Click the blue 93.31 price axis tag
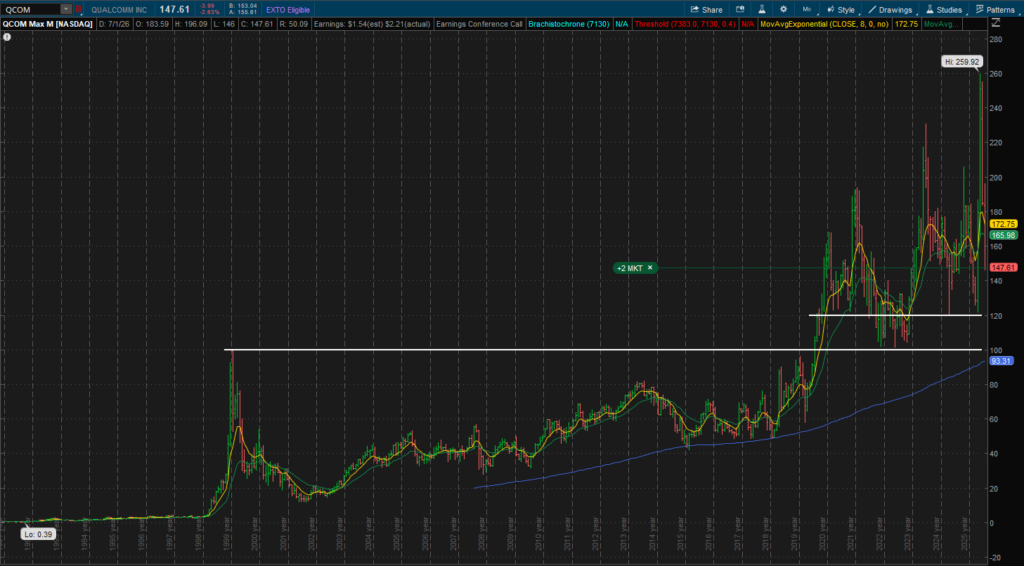The width and height of the screenshot is (1024, 566). [1001, 361]
